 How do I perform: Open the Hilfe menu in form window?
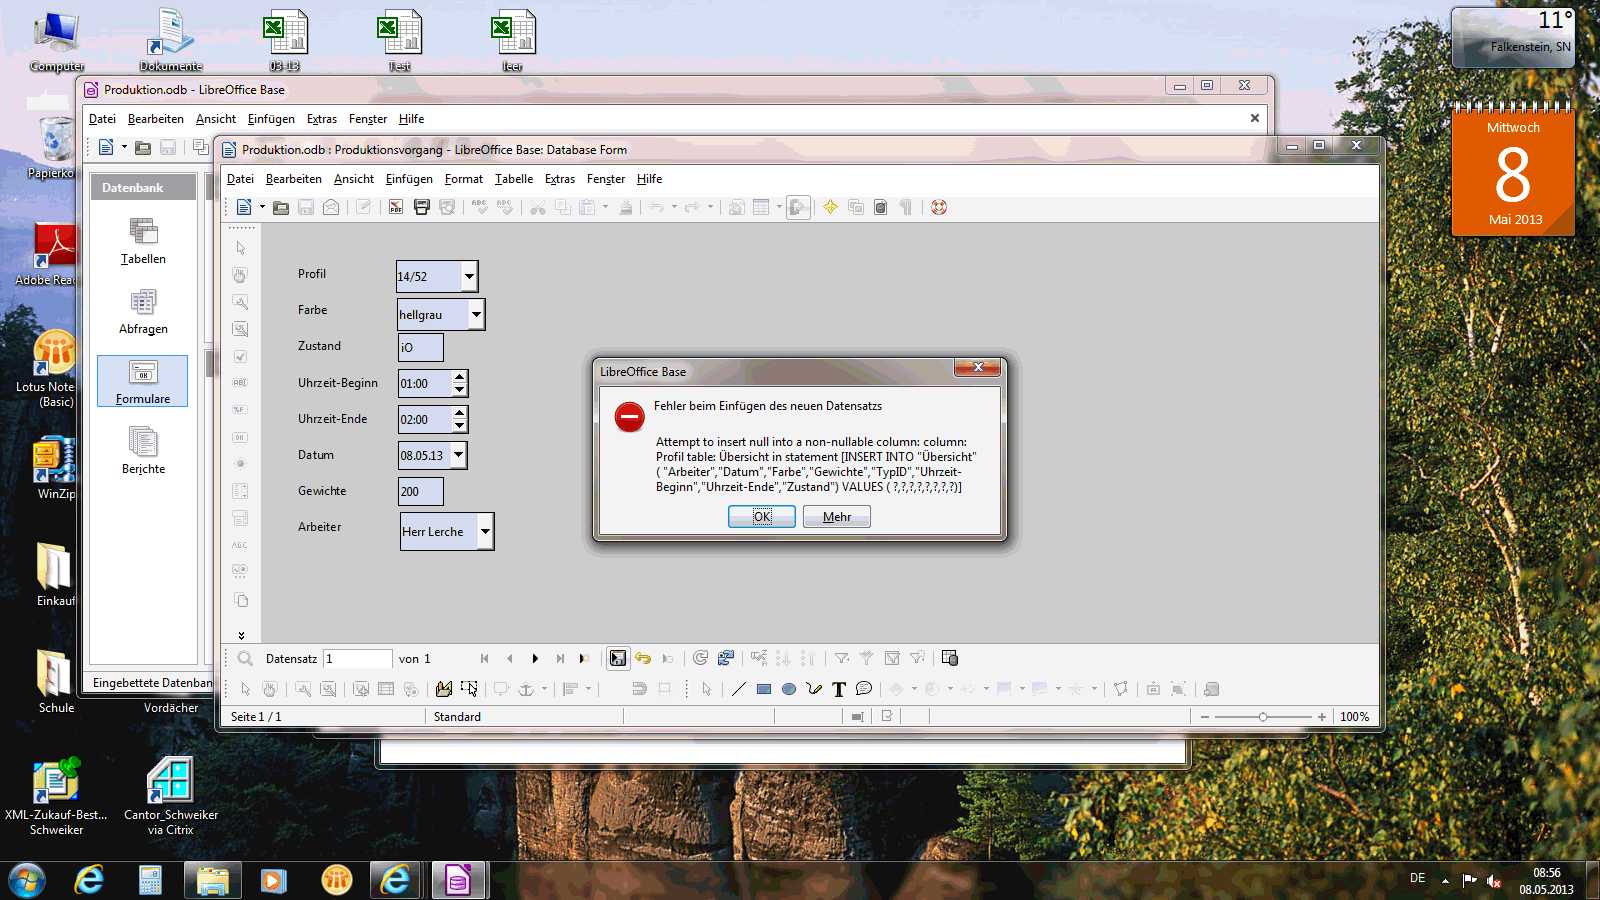pyautogui.click(x=649, y=179)
